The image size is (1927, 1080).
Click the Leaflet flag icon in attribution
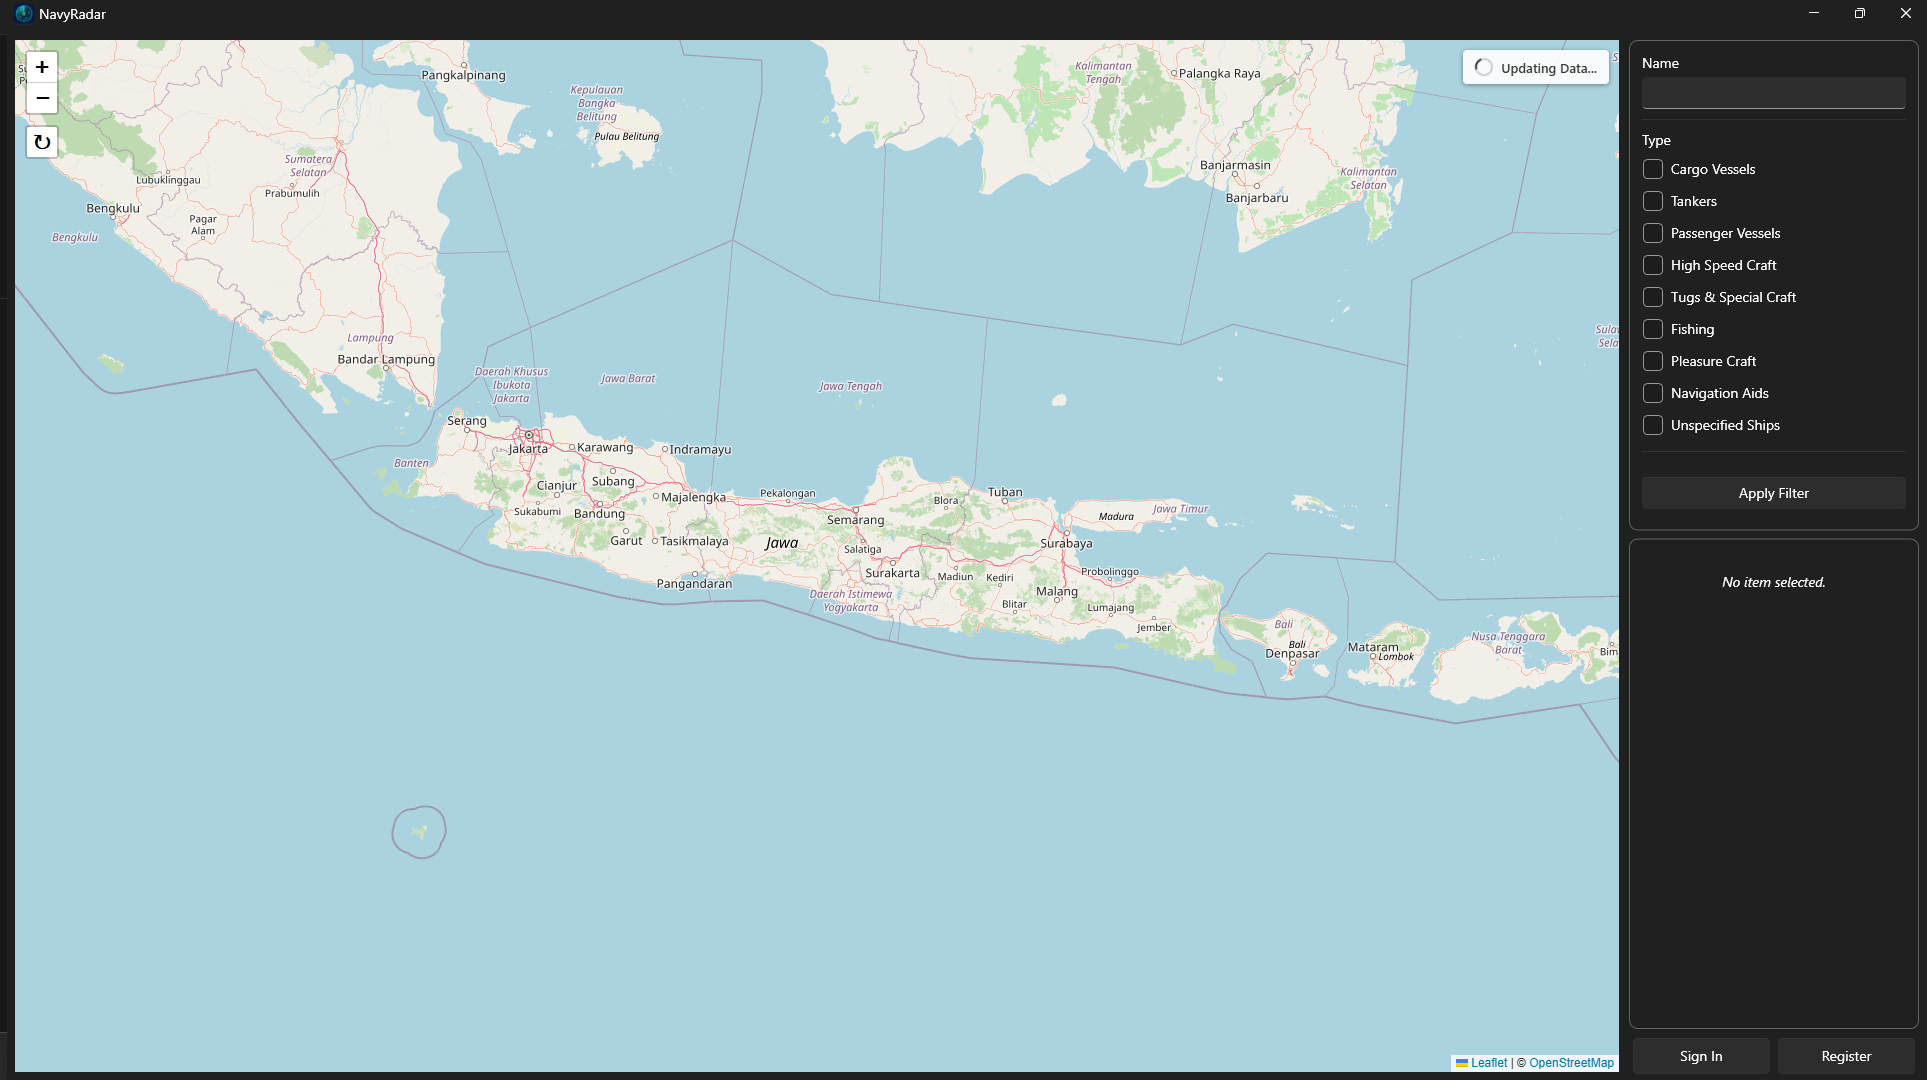click(1463, 1063)
